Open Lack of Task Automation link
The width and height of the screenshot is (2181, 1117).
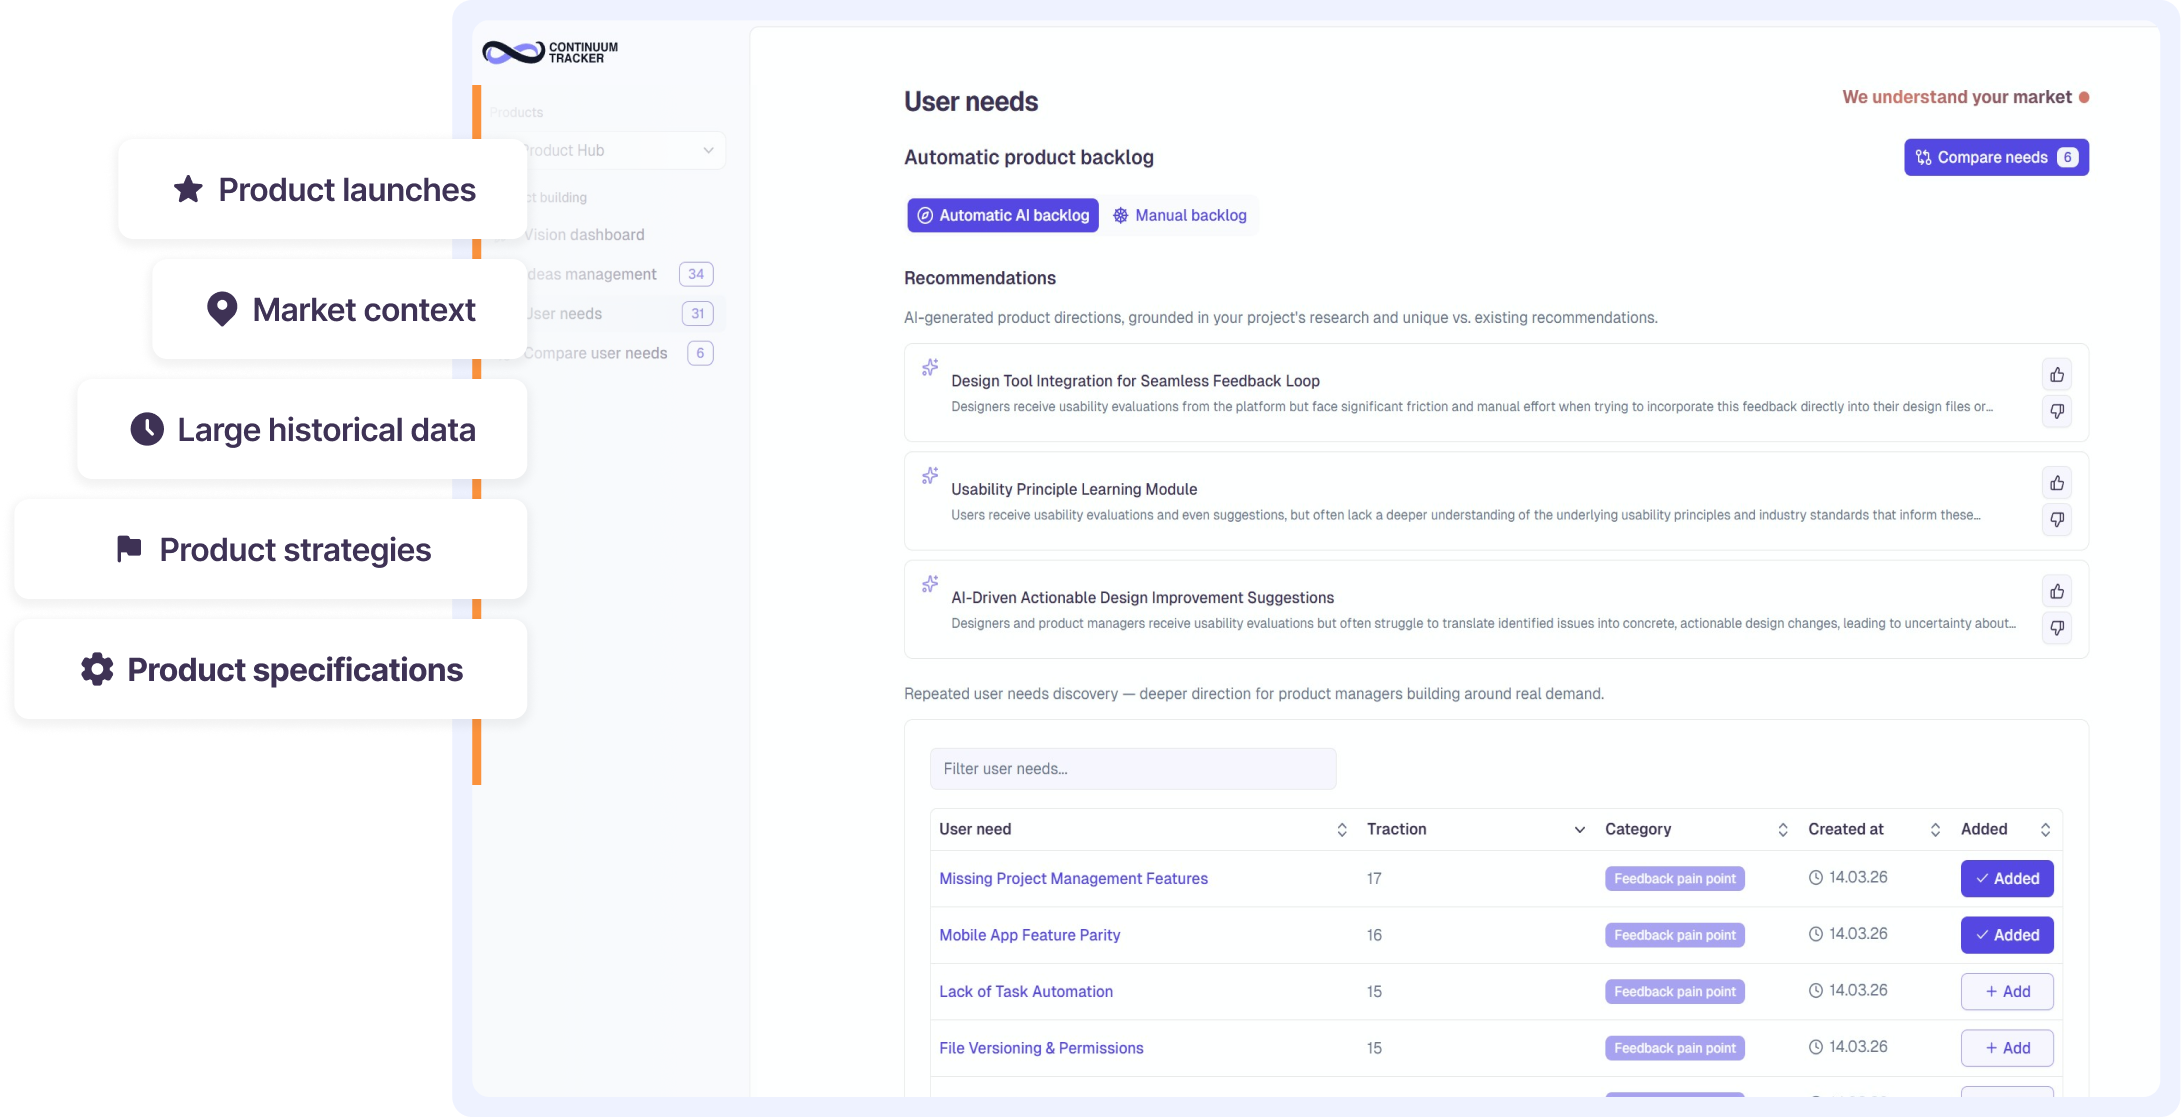1026,991
